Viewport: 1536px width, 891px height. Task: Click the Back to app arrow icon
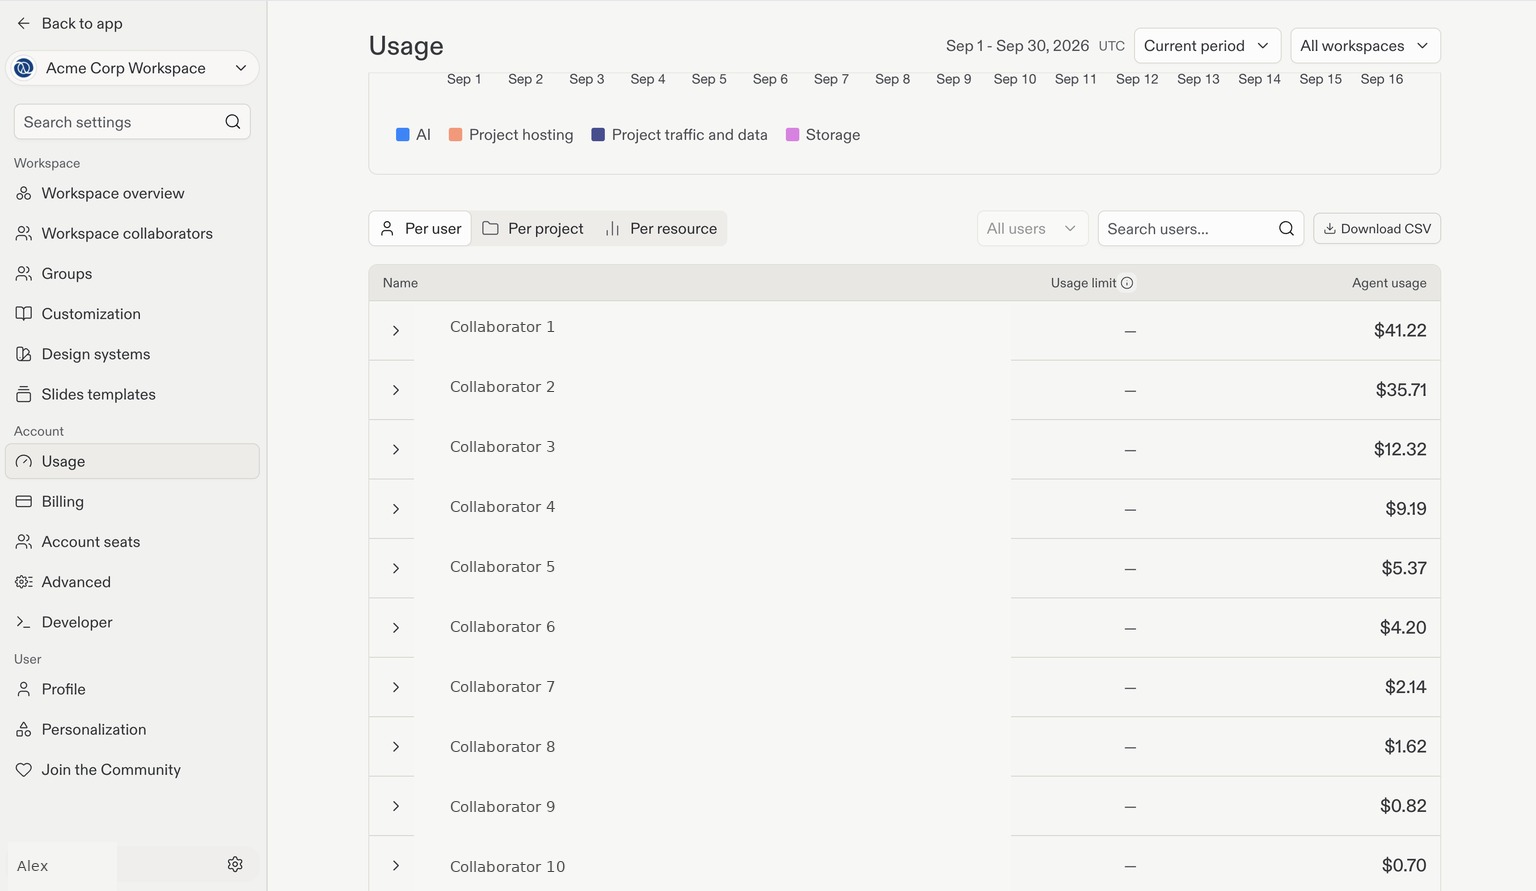24,23
